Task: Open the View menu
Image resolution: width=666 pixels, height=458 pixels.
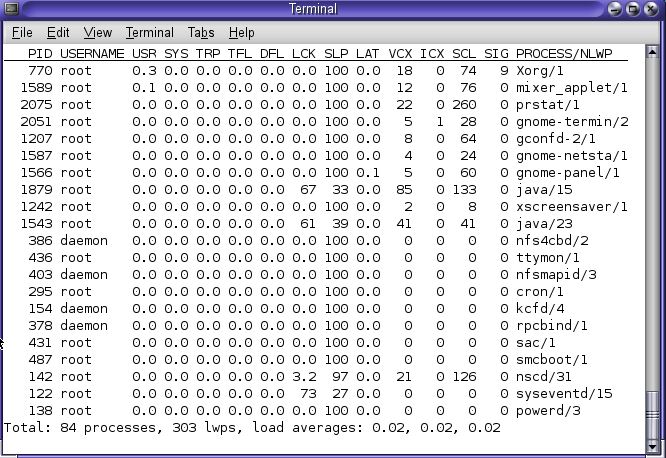Action: click(98, 32)
